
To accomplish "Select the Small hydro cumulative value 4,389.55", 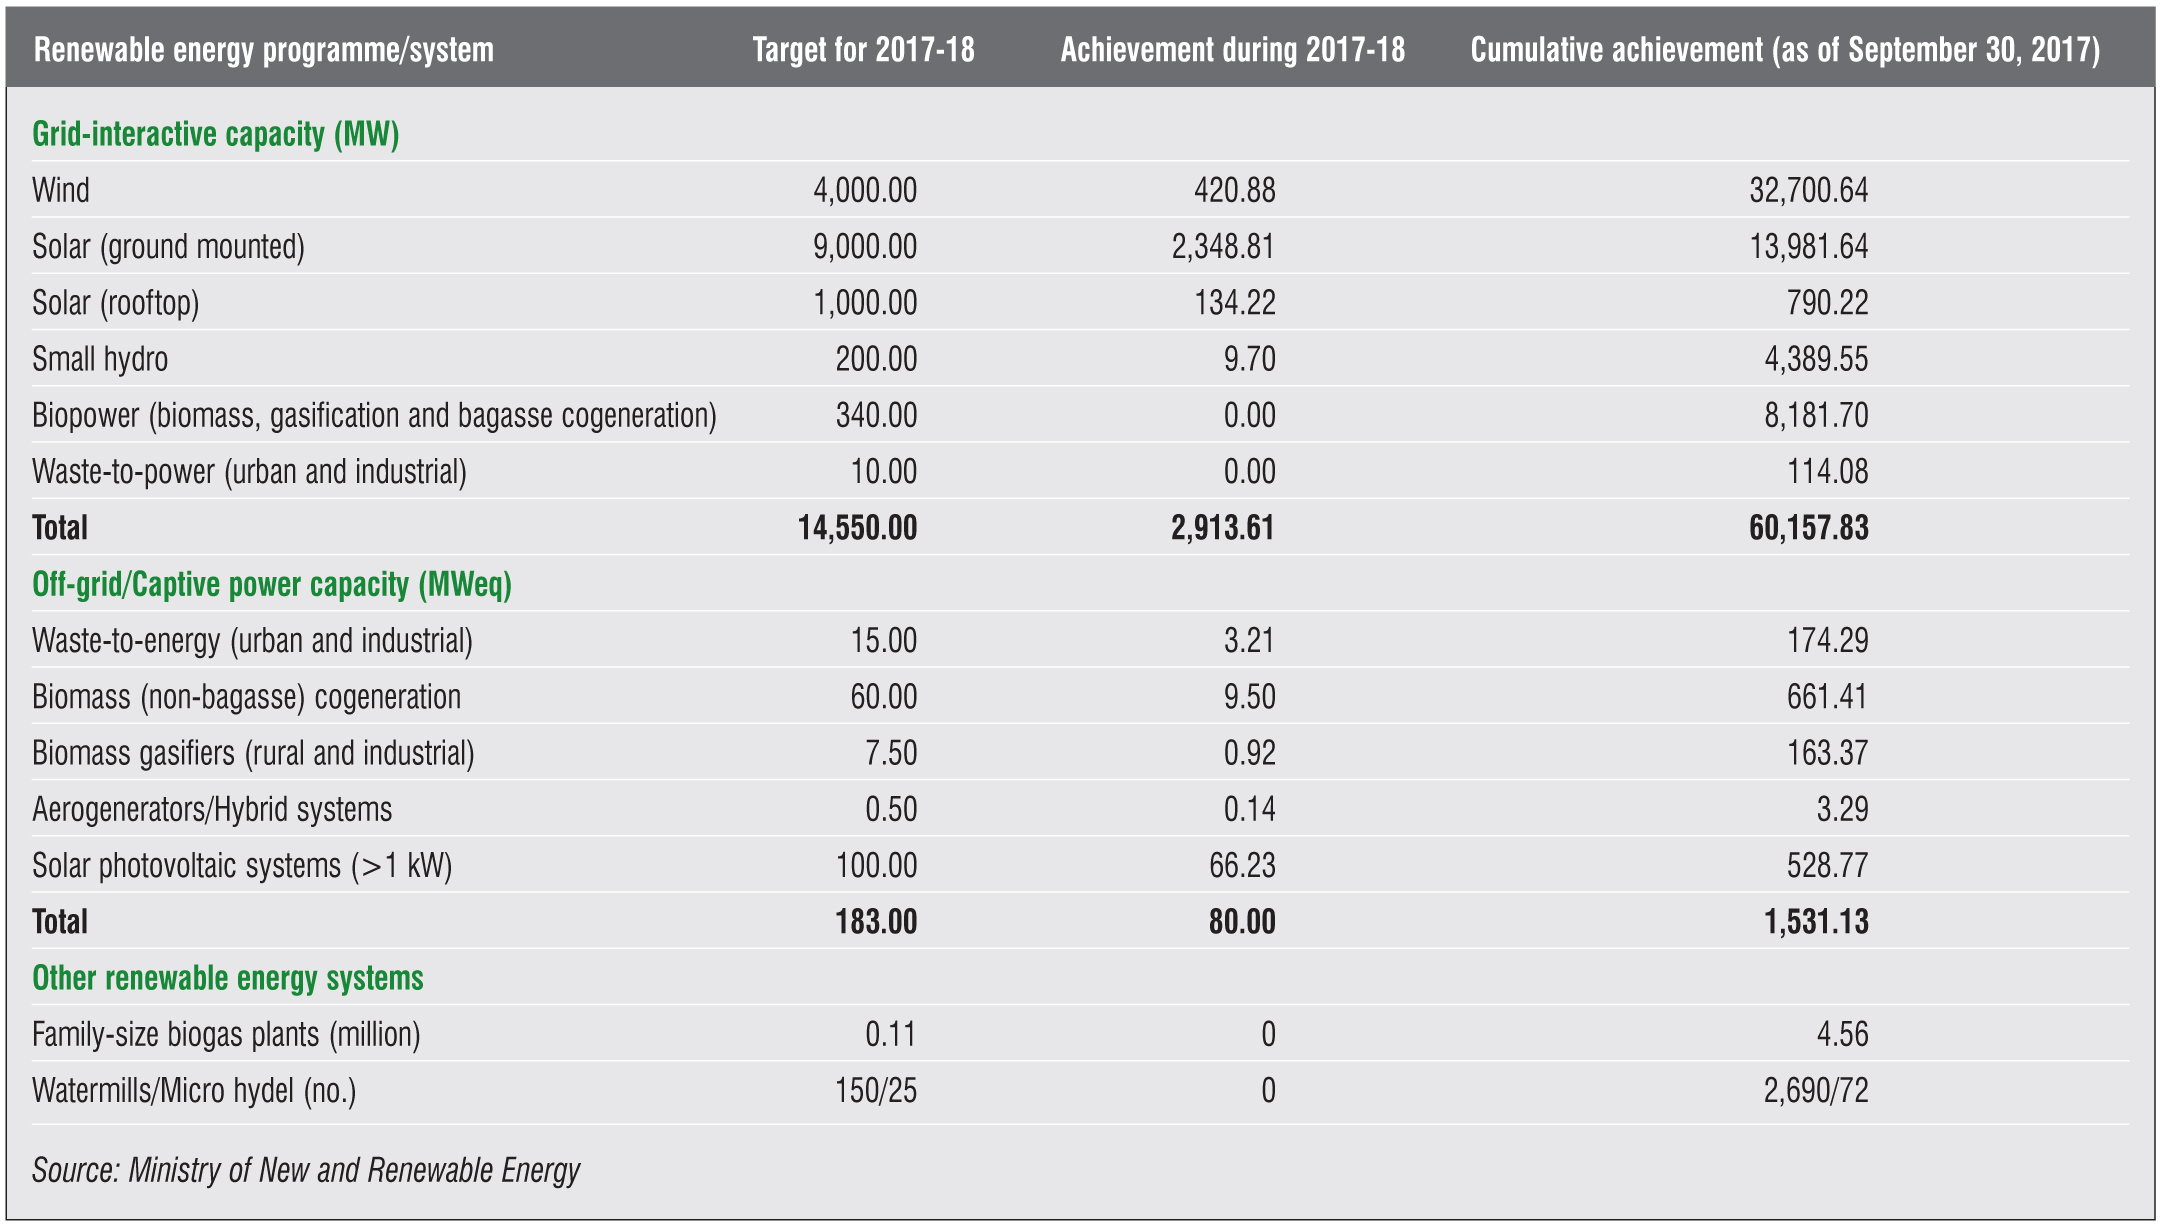I will 1815,359.
